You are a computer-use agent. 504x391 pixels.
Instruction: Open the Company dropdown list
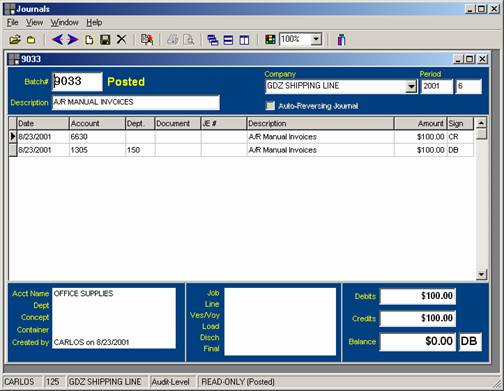click(412, 87)
